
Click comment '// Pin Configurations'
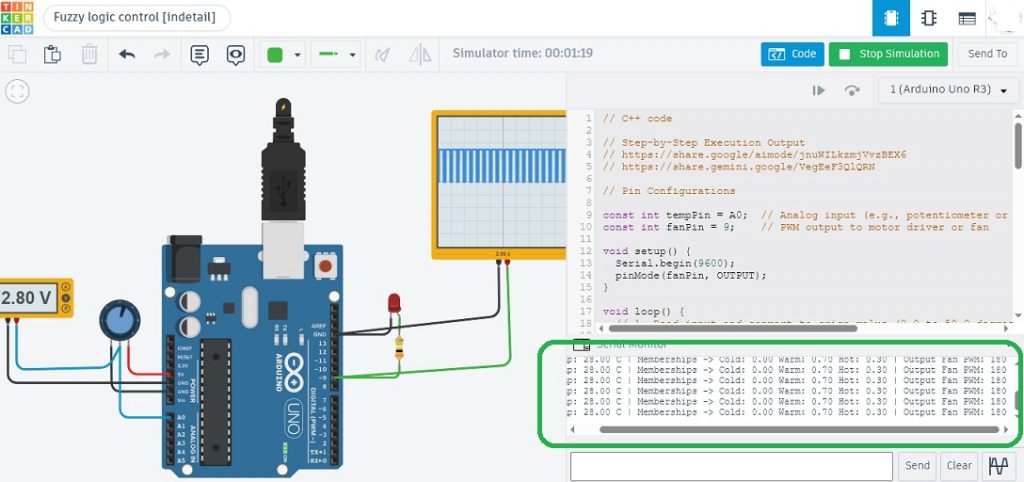669,191
